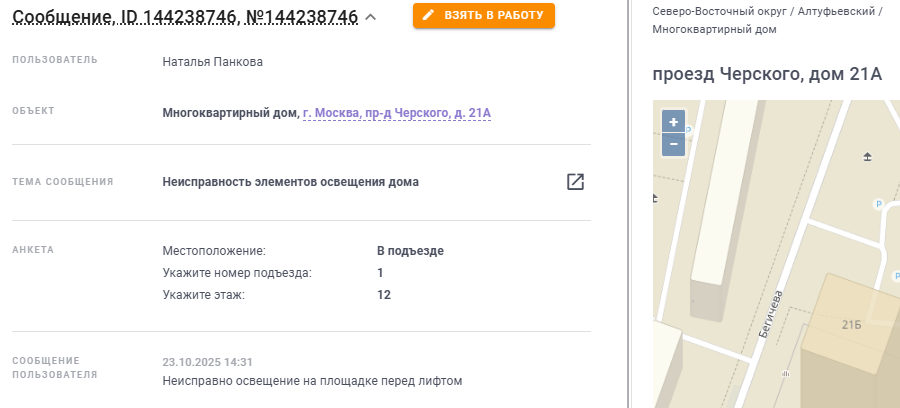Screen dimensions: 900x408
Task: Open address link 'г. Москва, пр-д Черского, д. 21А'
Action: (x=396, y=113)
